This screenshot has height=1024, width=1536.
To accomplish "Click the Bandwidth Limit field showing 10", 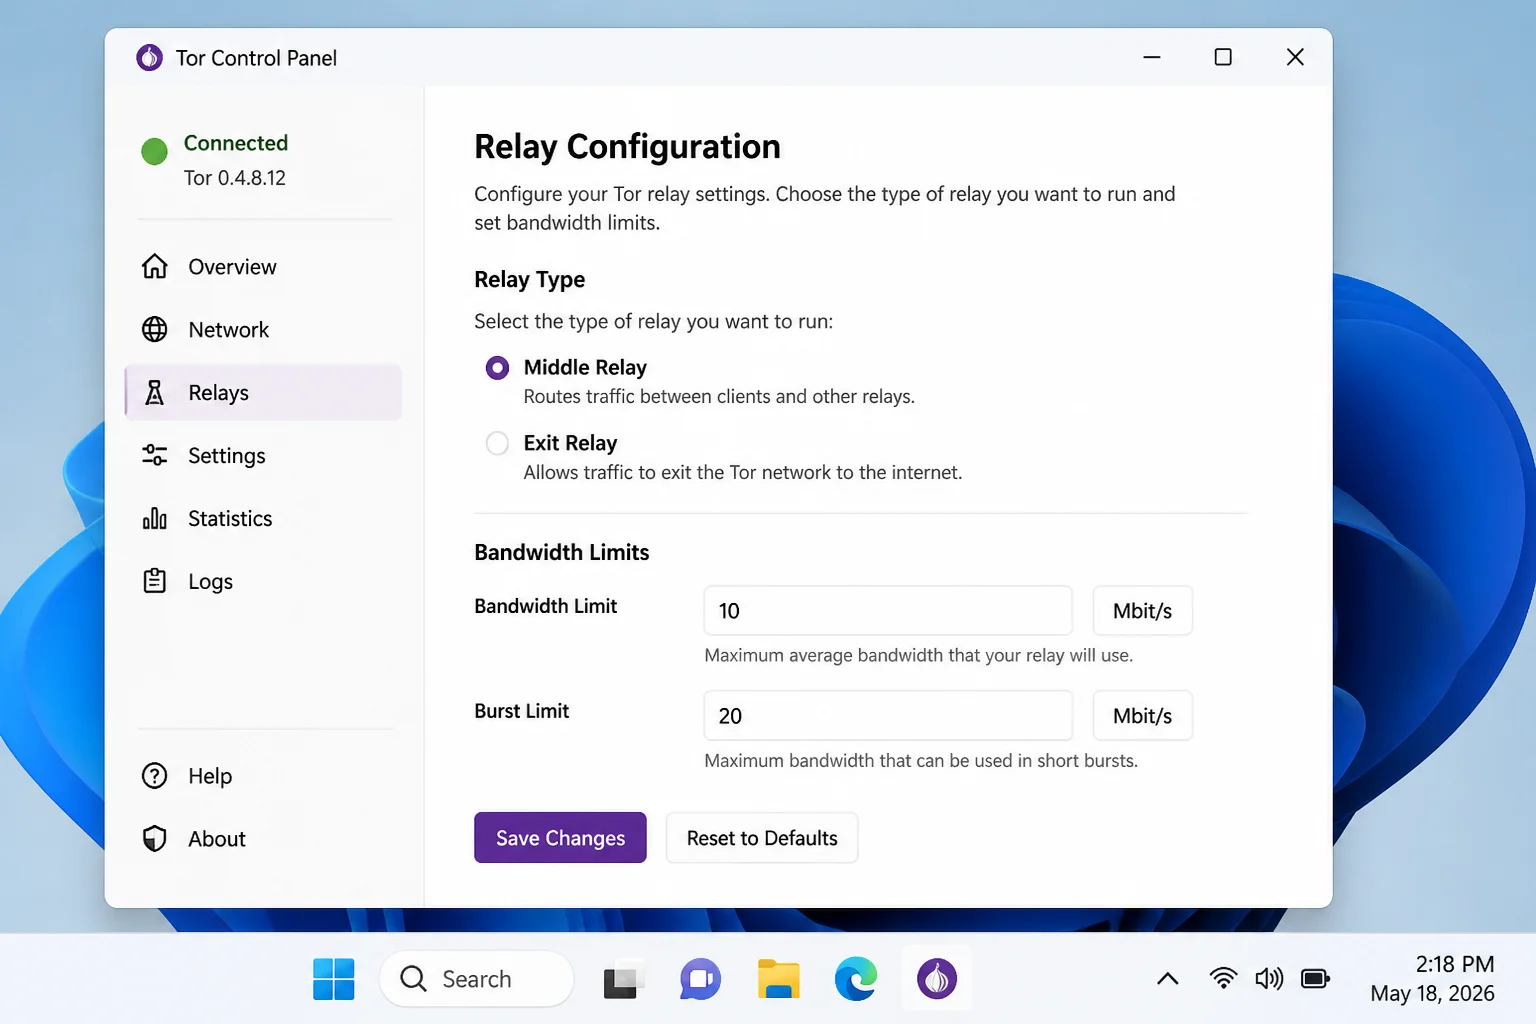I will (x=888, y=610).
